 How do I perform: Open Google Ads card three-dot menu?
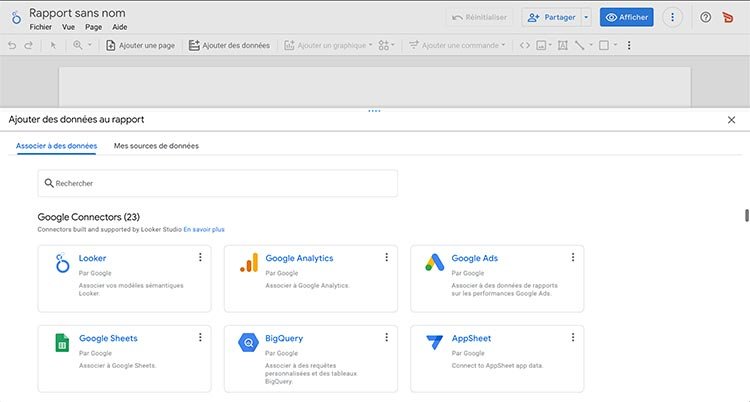[573, 257]
